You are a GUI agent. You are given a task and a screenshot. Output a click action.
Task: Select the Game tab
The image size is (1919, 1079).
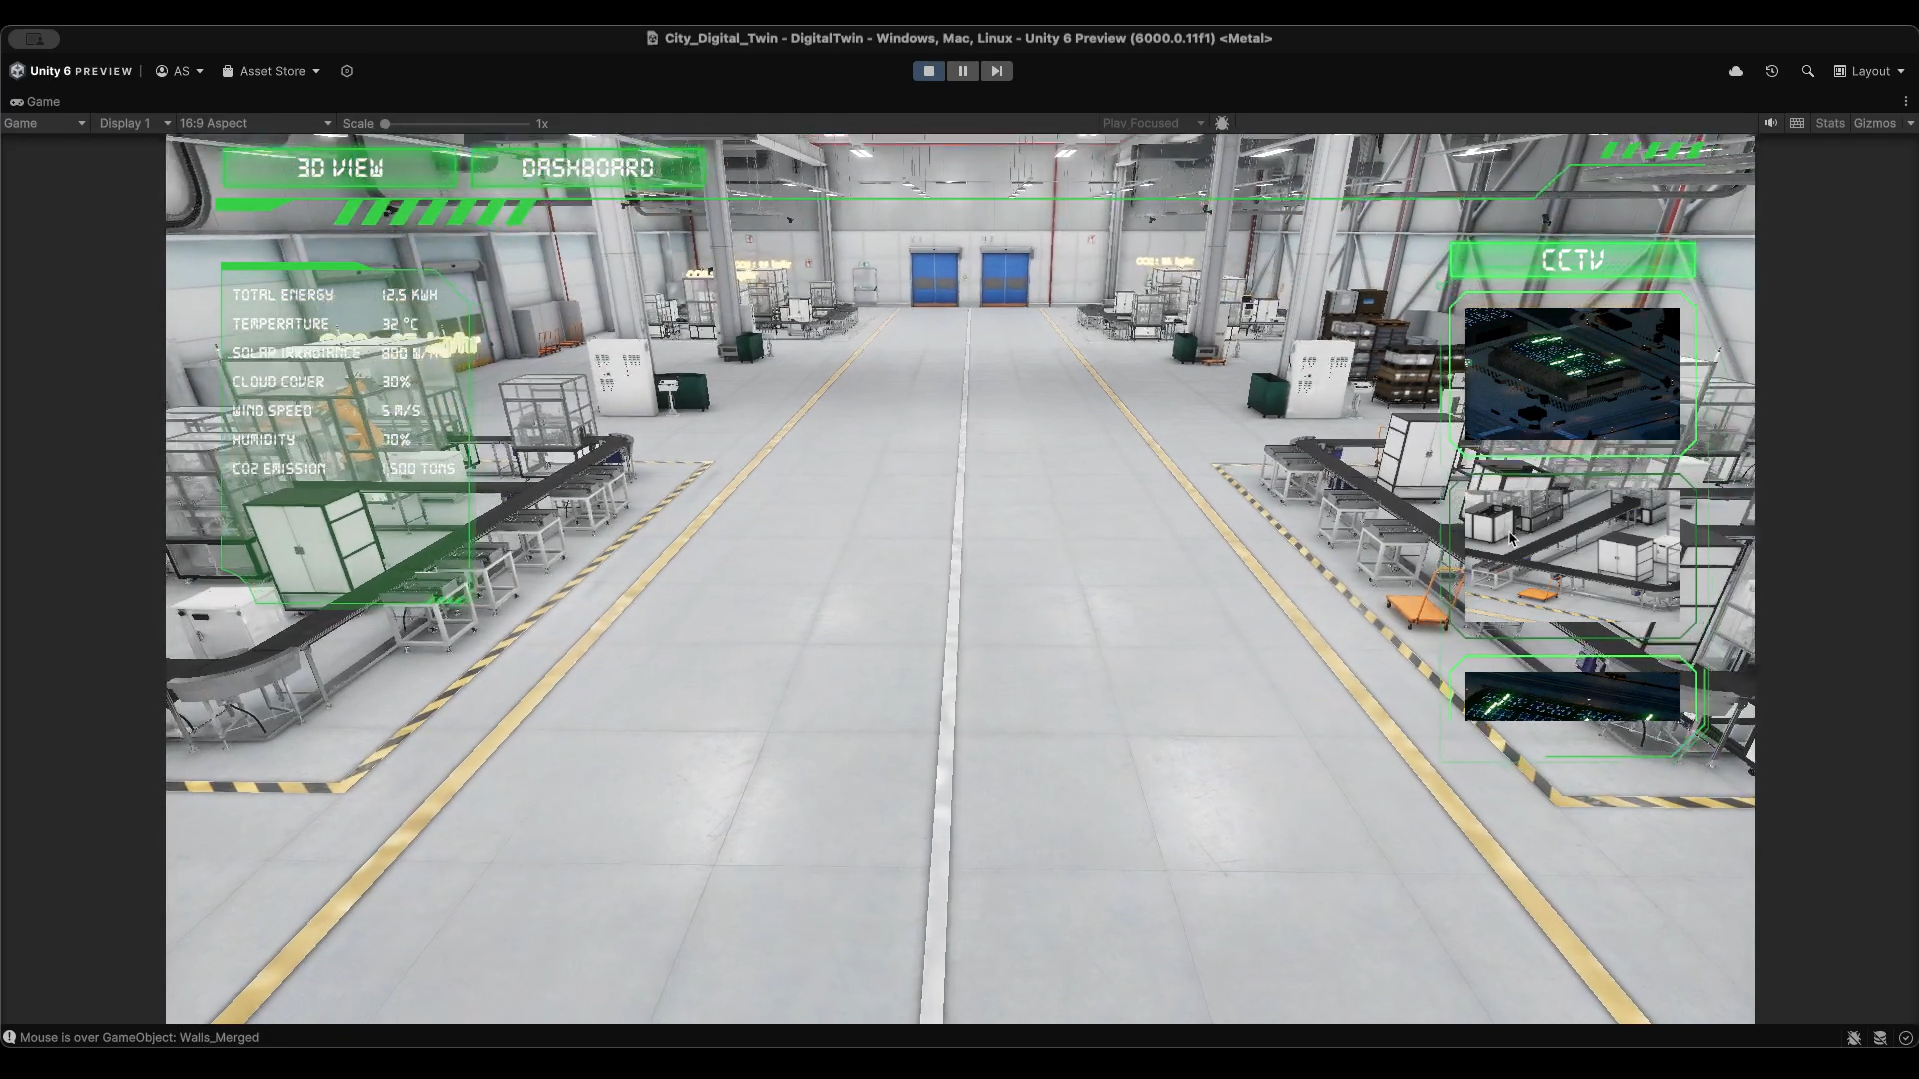click(35, 101)
